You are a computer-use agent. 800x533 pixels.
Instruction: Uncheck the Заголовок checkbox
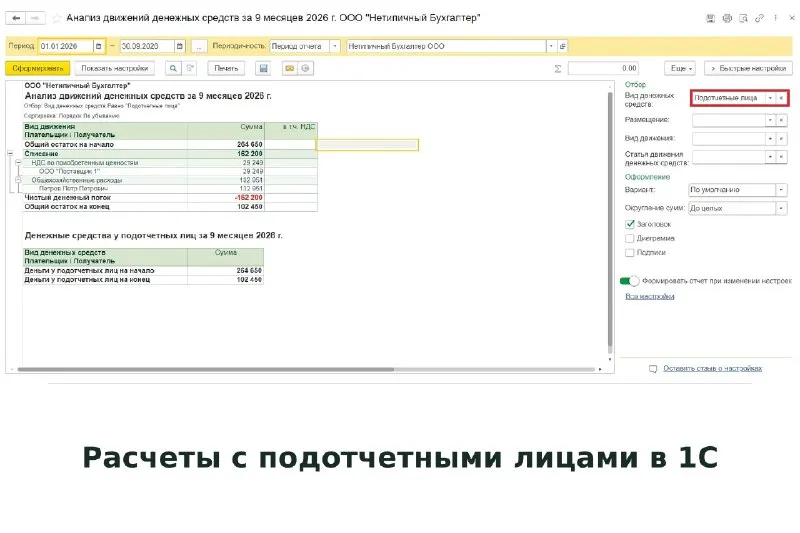point(630,224)
